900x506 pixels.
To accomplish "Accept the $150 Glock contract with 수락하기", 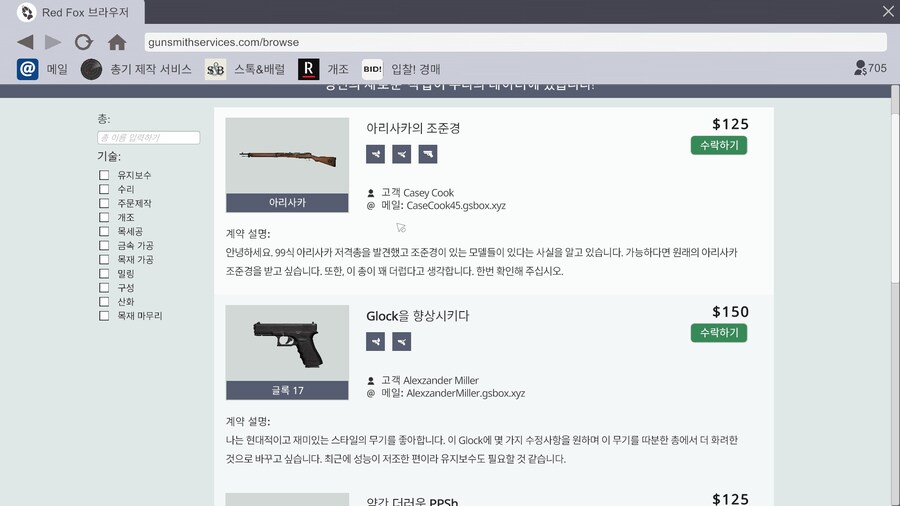I will click(x=719, y=333).
